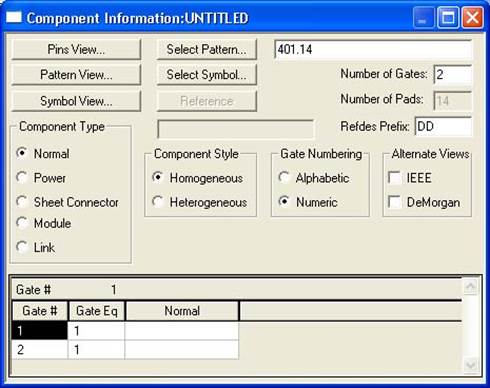Click the gate table scroll down arrow
Viewport: 490px width, 388px height.
pos(471,365)
